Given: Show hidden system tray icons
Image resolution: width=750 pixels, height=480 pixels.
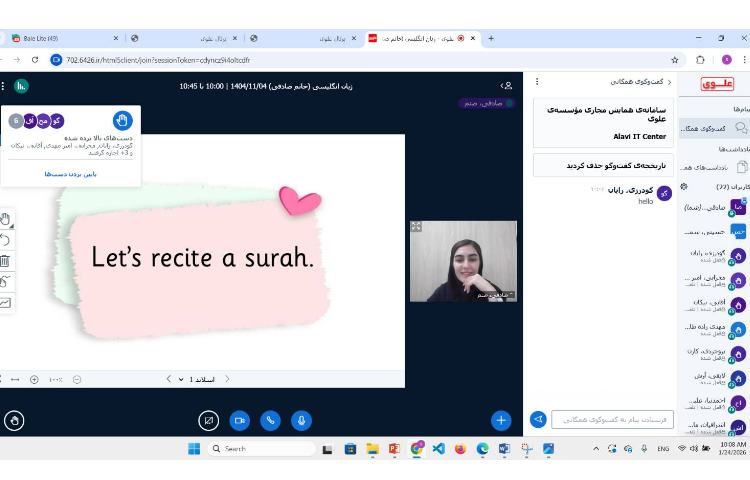Looking at the screenshot, I should point(596,449).
